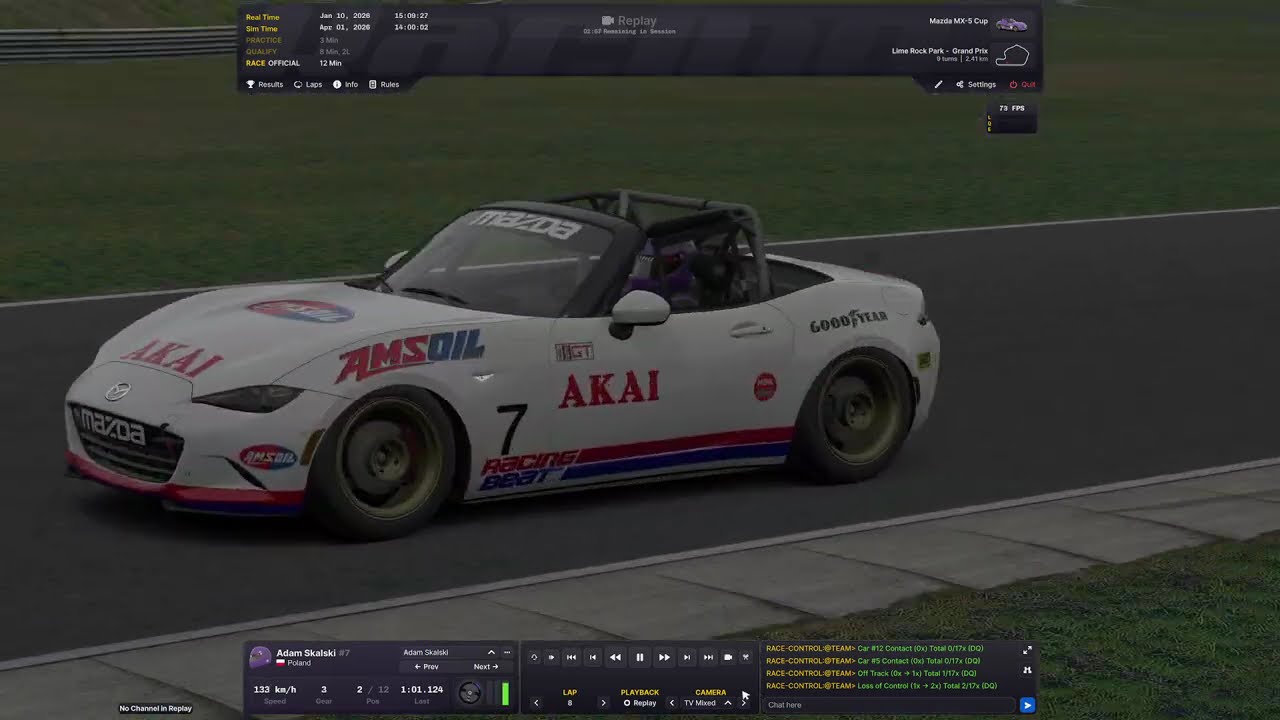Screen dimensions: 1280x720
Task: Click Adam Skalski's helmet icon
Action: [x=260, y=657]
